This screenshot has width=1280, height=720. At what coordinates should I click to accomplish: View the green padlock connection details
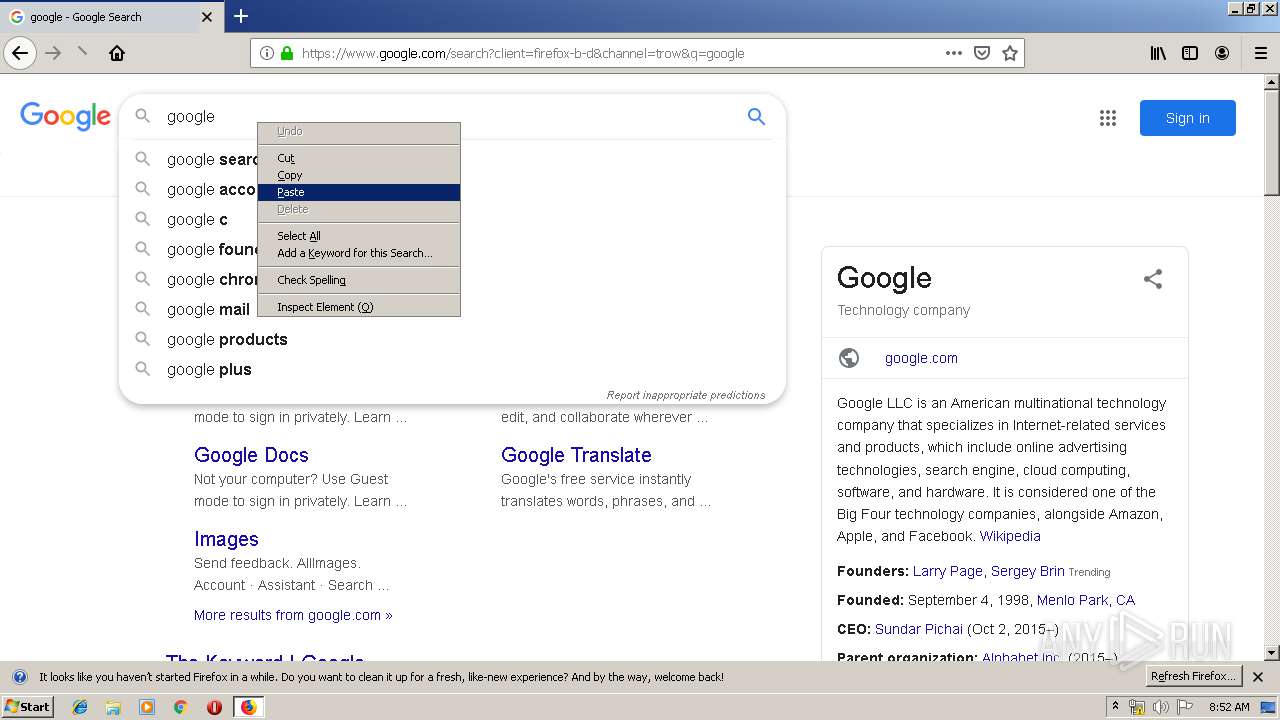(287, 53)
